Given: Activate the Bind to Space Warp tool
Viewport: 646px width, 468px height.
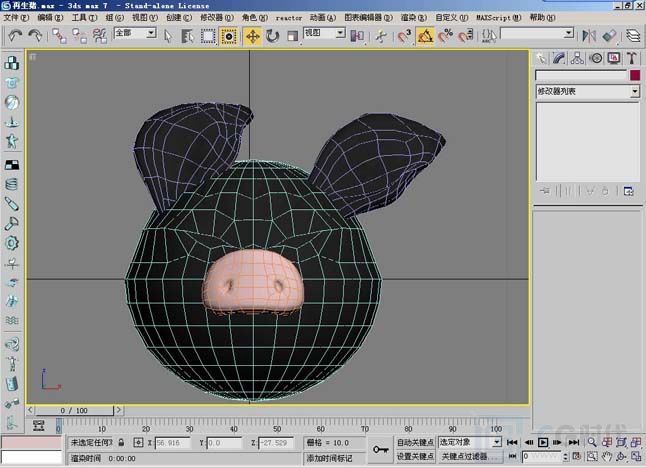Looking at the screenshot, I should tap(100, 36).
